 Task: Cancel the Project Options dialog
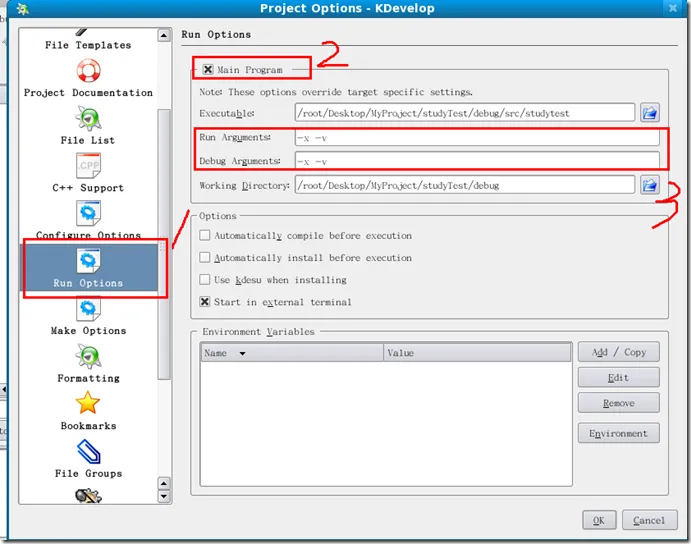(x=650, y=521)
